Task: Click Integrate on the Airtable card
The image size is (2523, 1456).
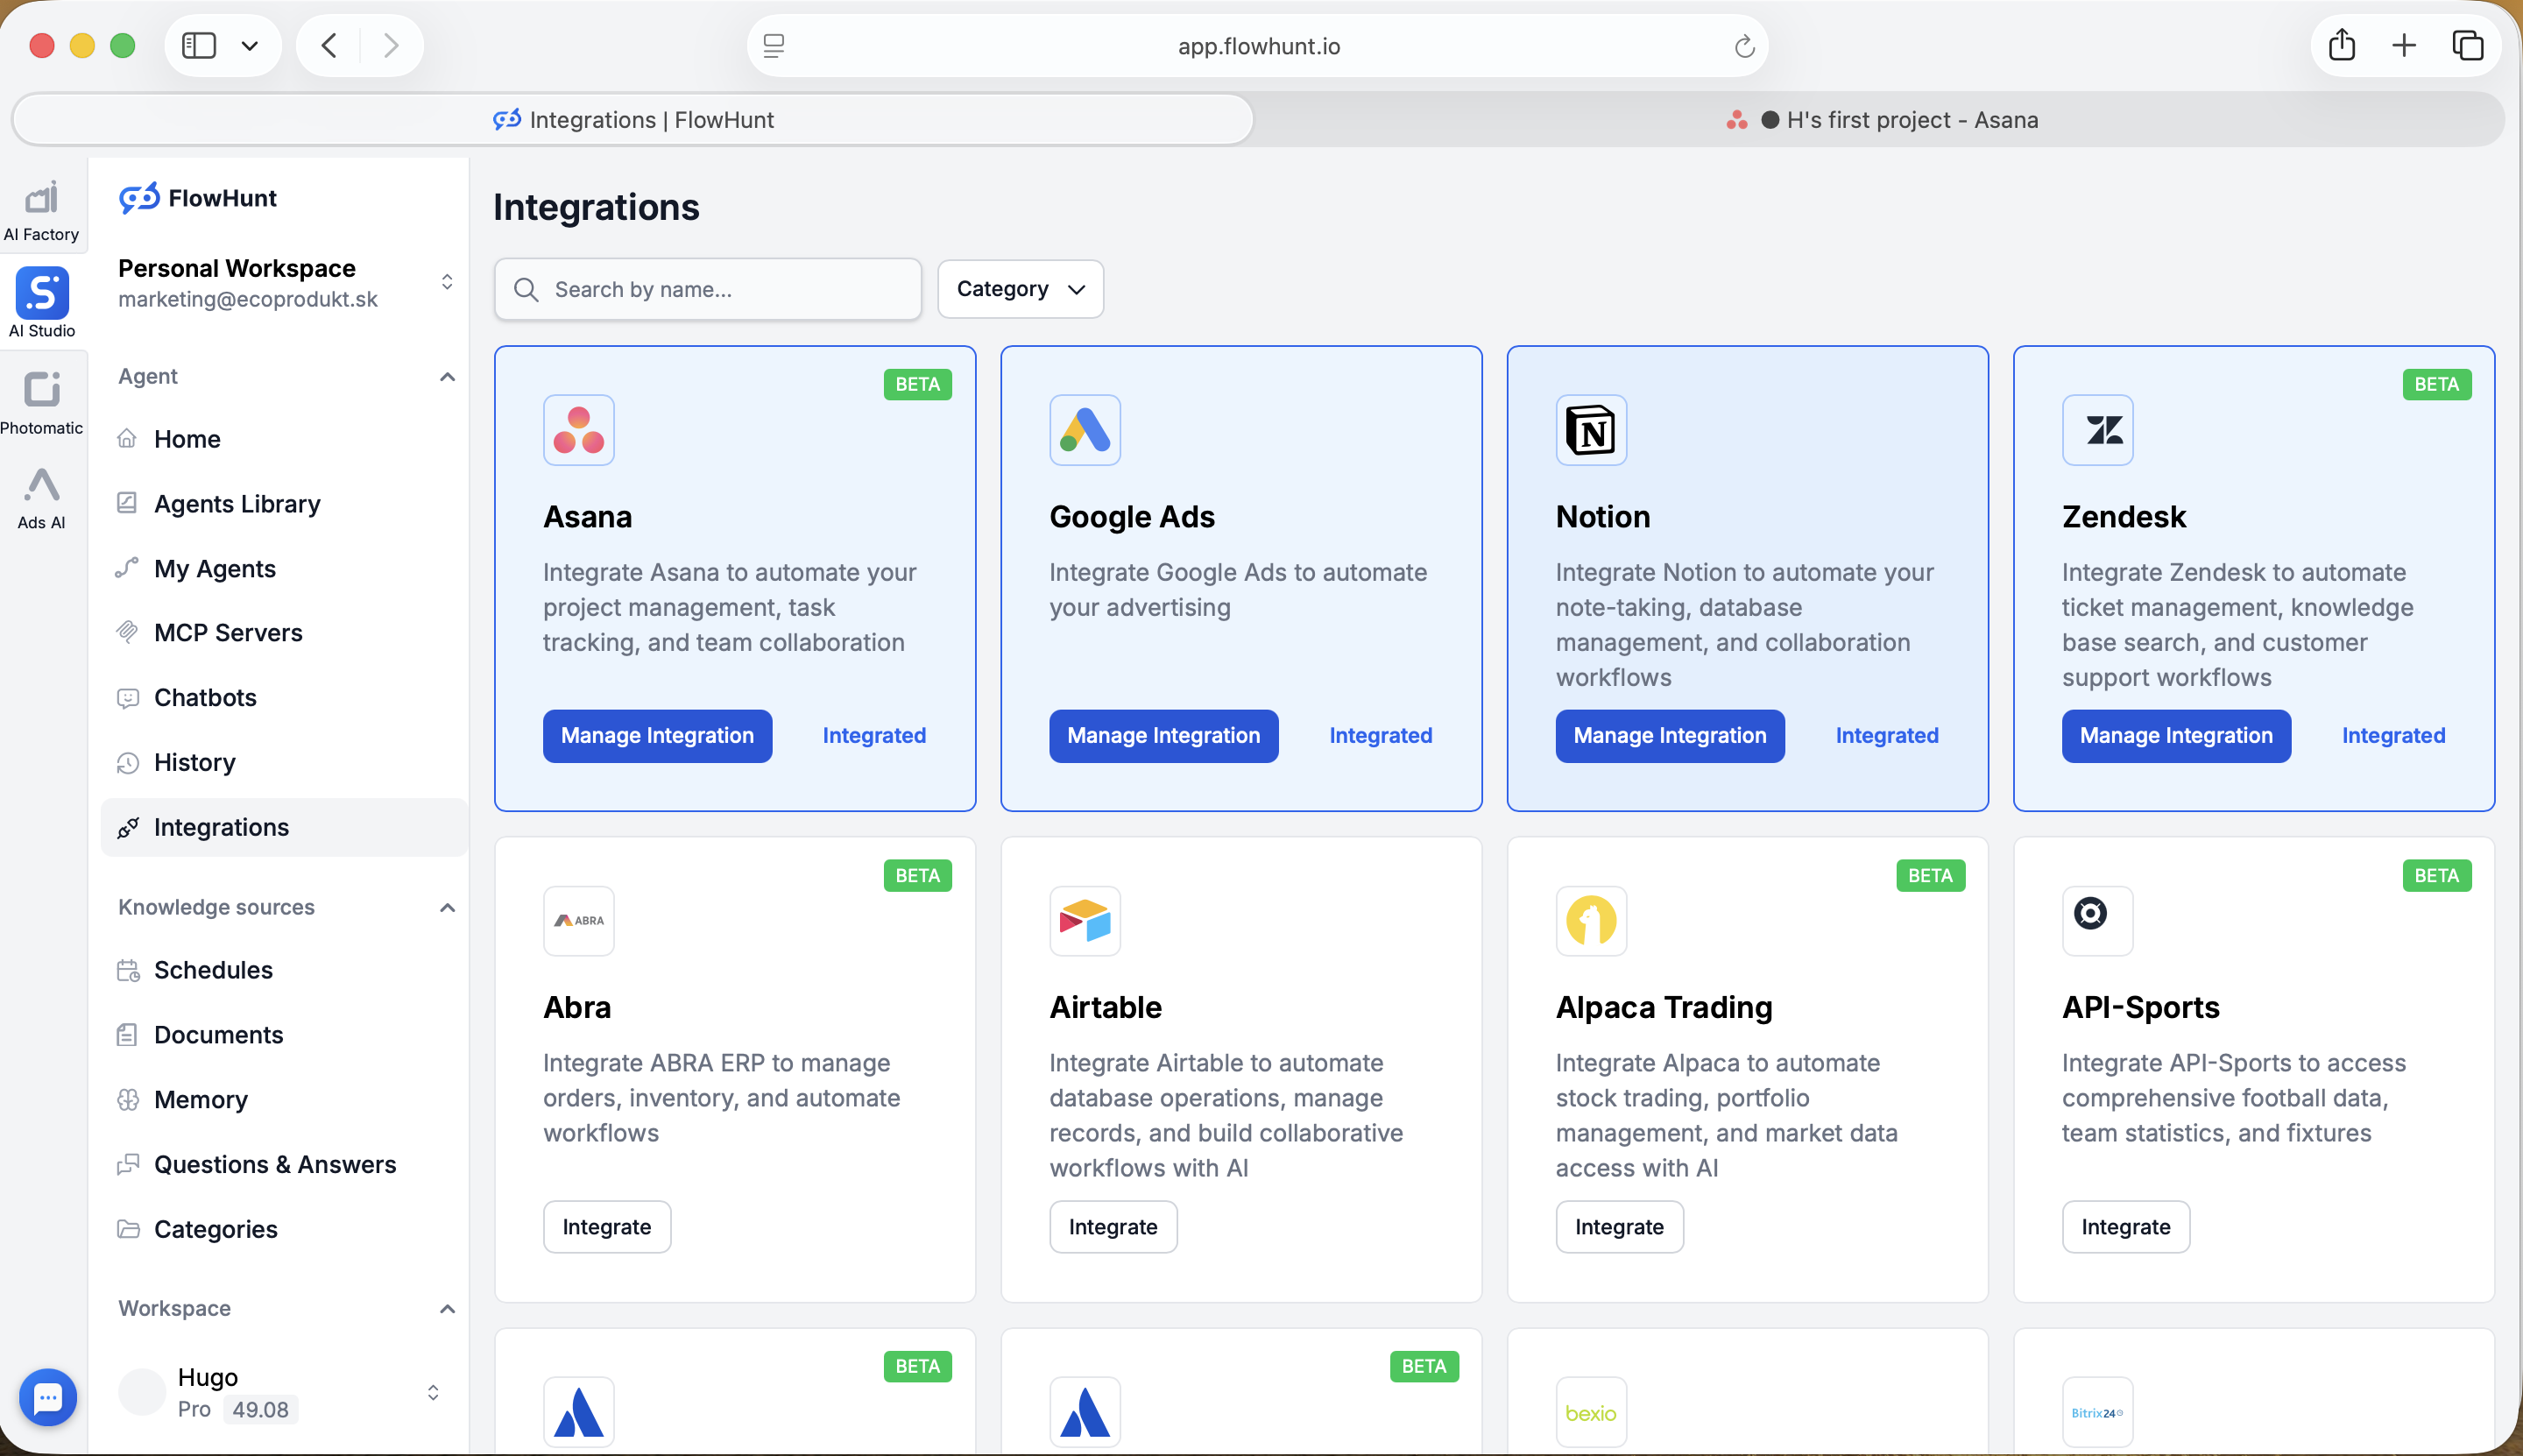Action: [1112, 1227]
